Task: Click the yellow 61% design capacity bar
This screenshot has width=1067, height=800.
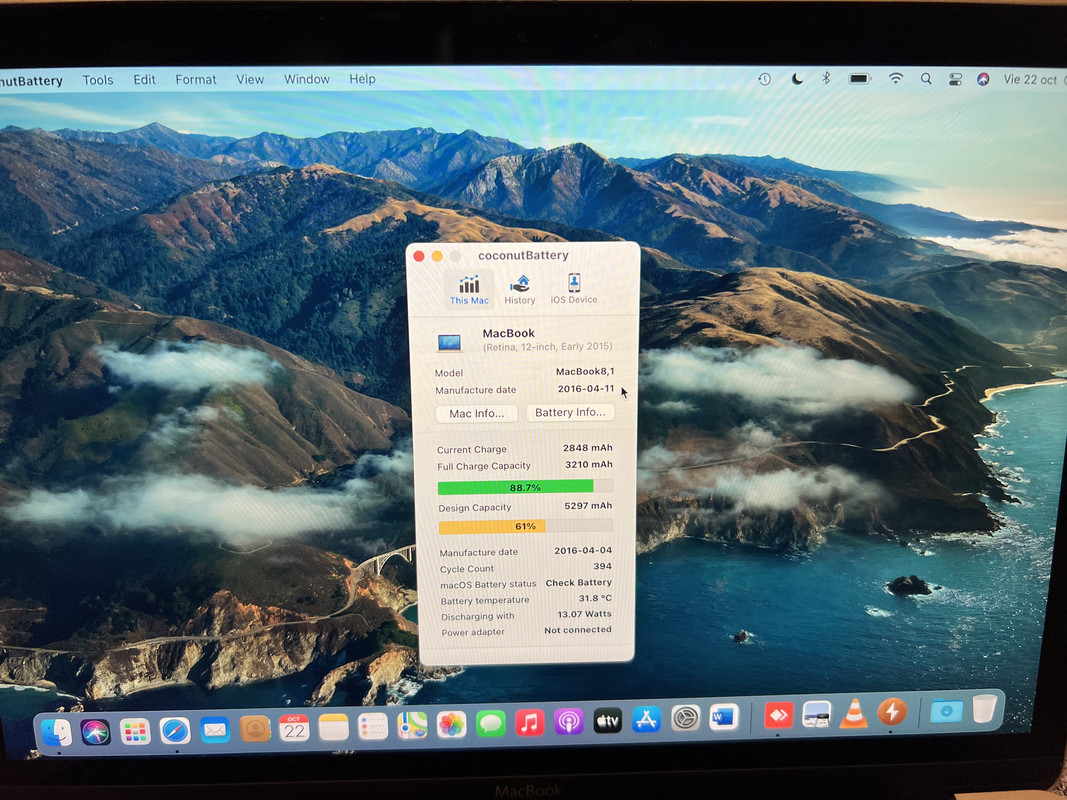Action: point(525,526)
